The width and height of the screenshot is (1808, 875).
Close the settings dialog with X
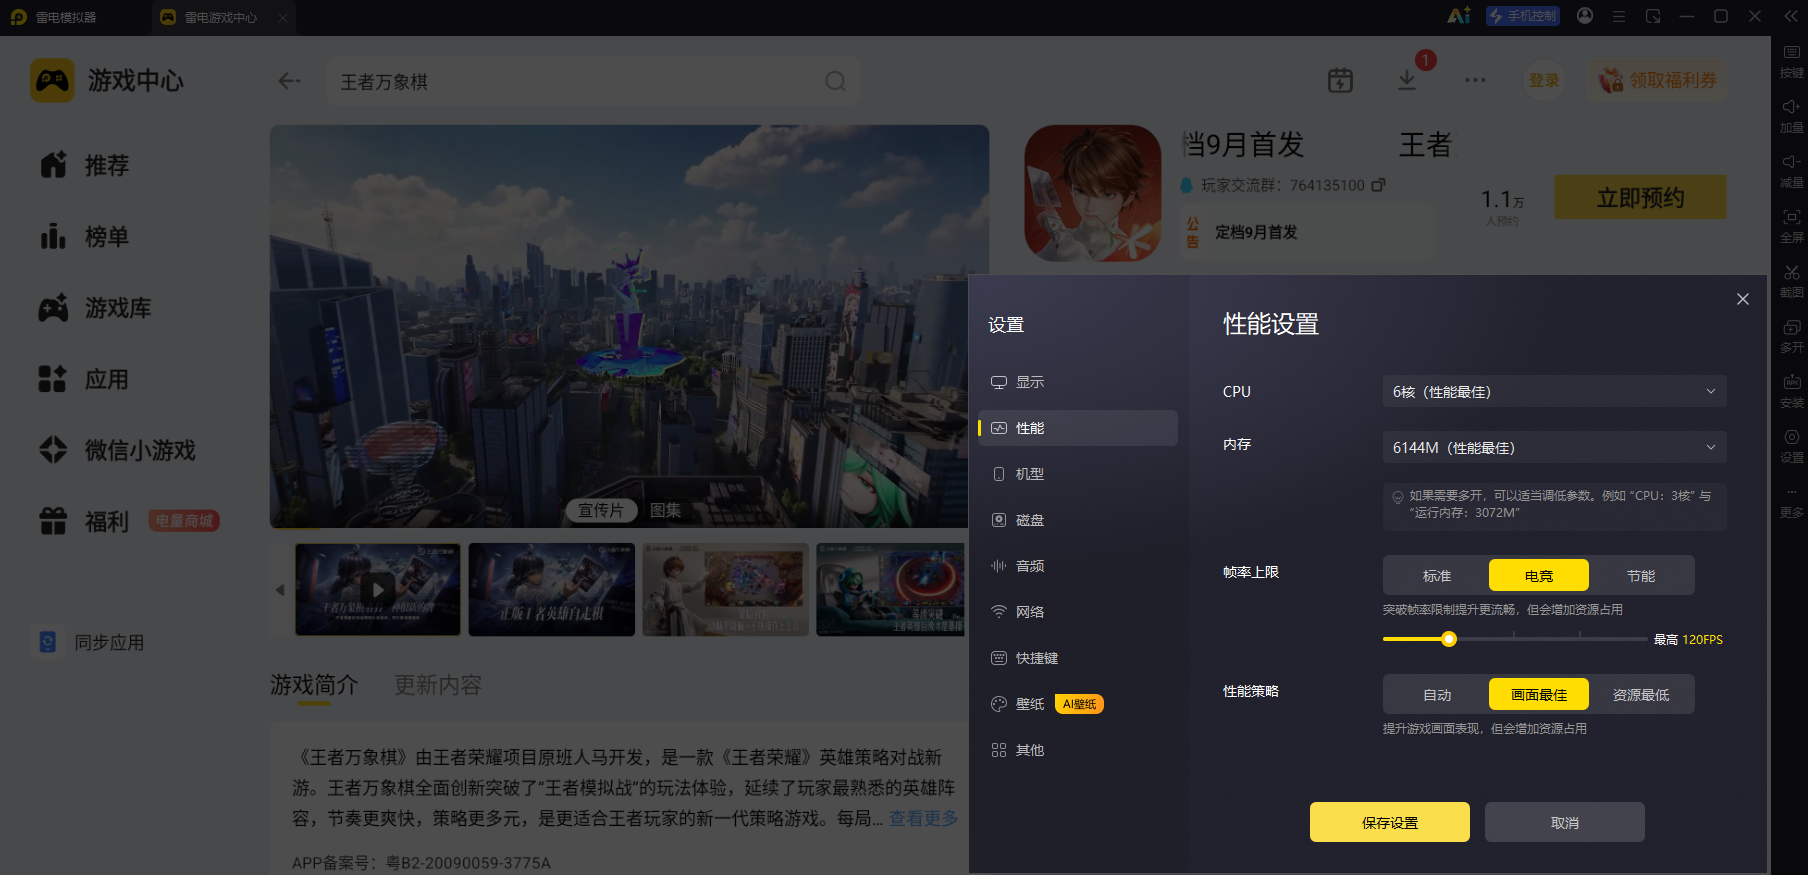coord(1743,299)
